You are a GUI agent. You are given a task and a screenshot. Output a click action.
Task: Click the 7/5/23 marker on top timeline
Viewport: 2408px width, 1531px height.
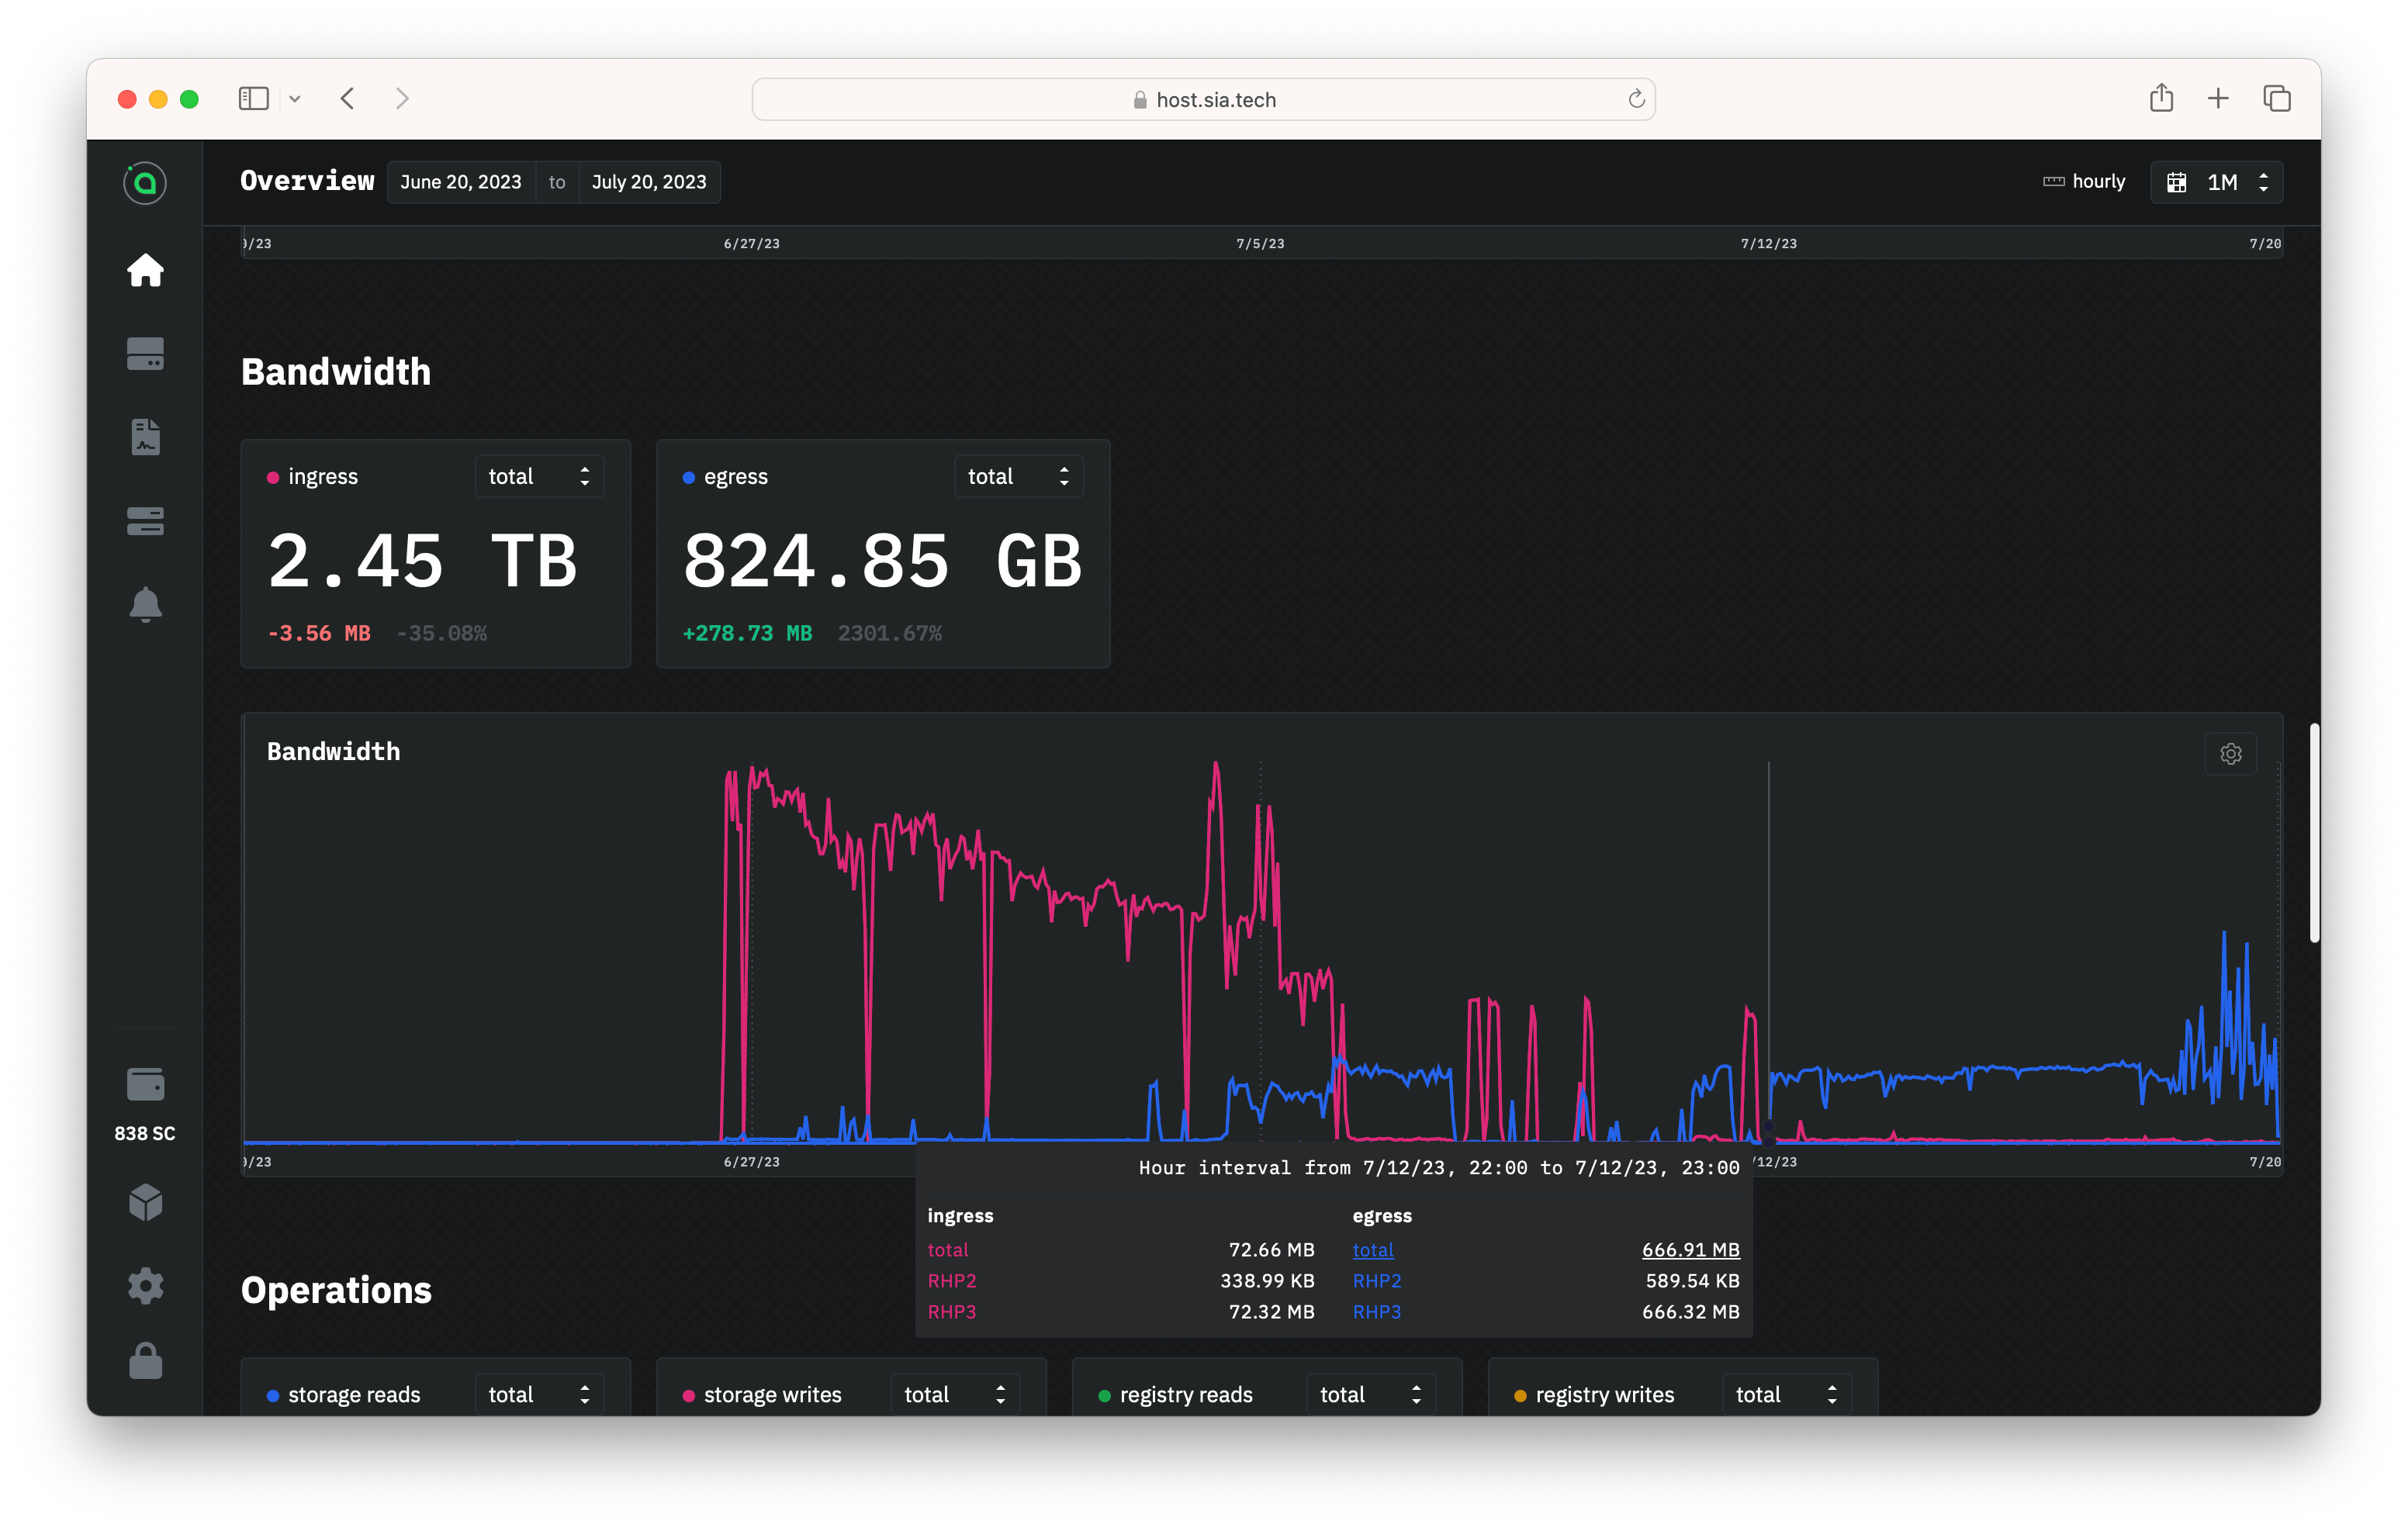click(x=1260, y=243)
